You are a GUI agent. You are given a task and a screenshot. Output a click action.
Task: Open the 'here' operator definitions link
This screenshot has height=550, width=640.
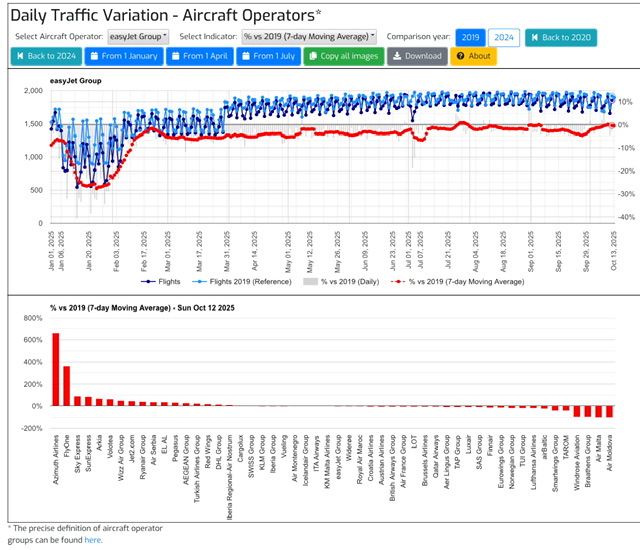point(93,540)
